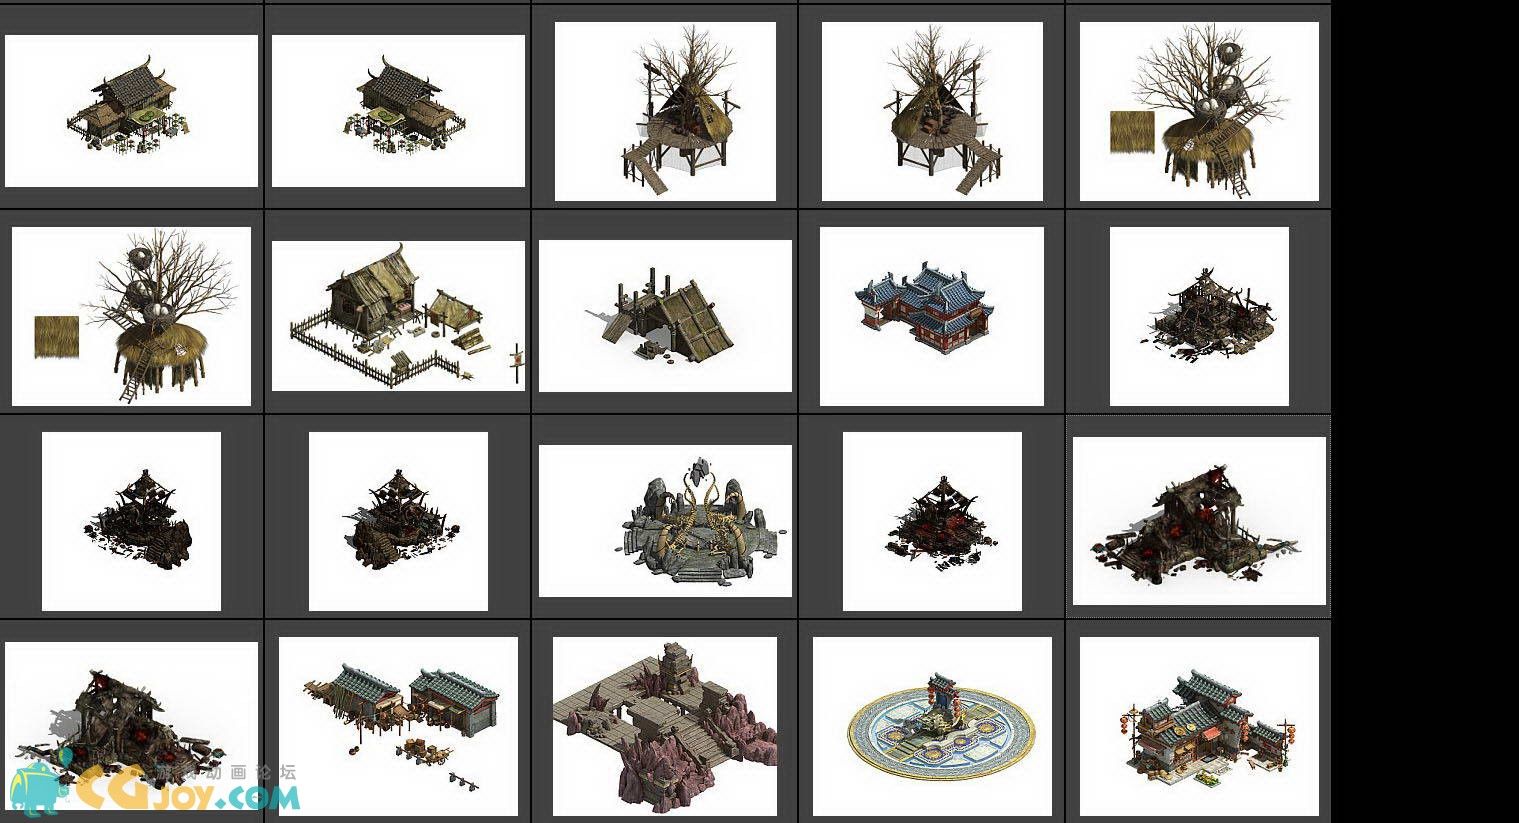Pick the collapsed burnt building rubble thumbnail

[1199, 316]
